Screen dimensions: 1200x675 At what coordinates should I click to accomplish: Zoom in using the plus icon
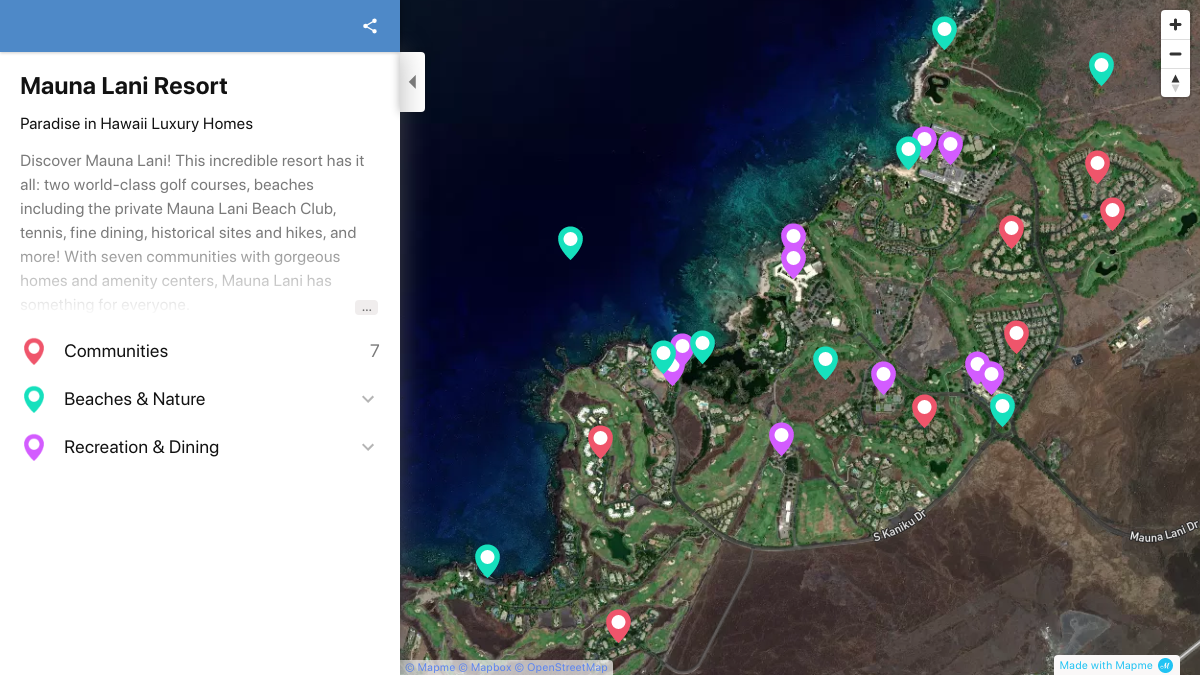[x=1175, y=24]
